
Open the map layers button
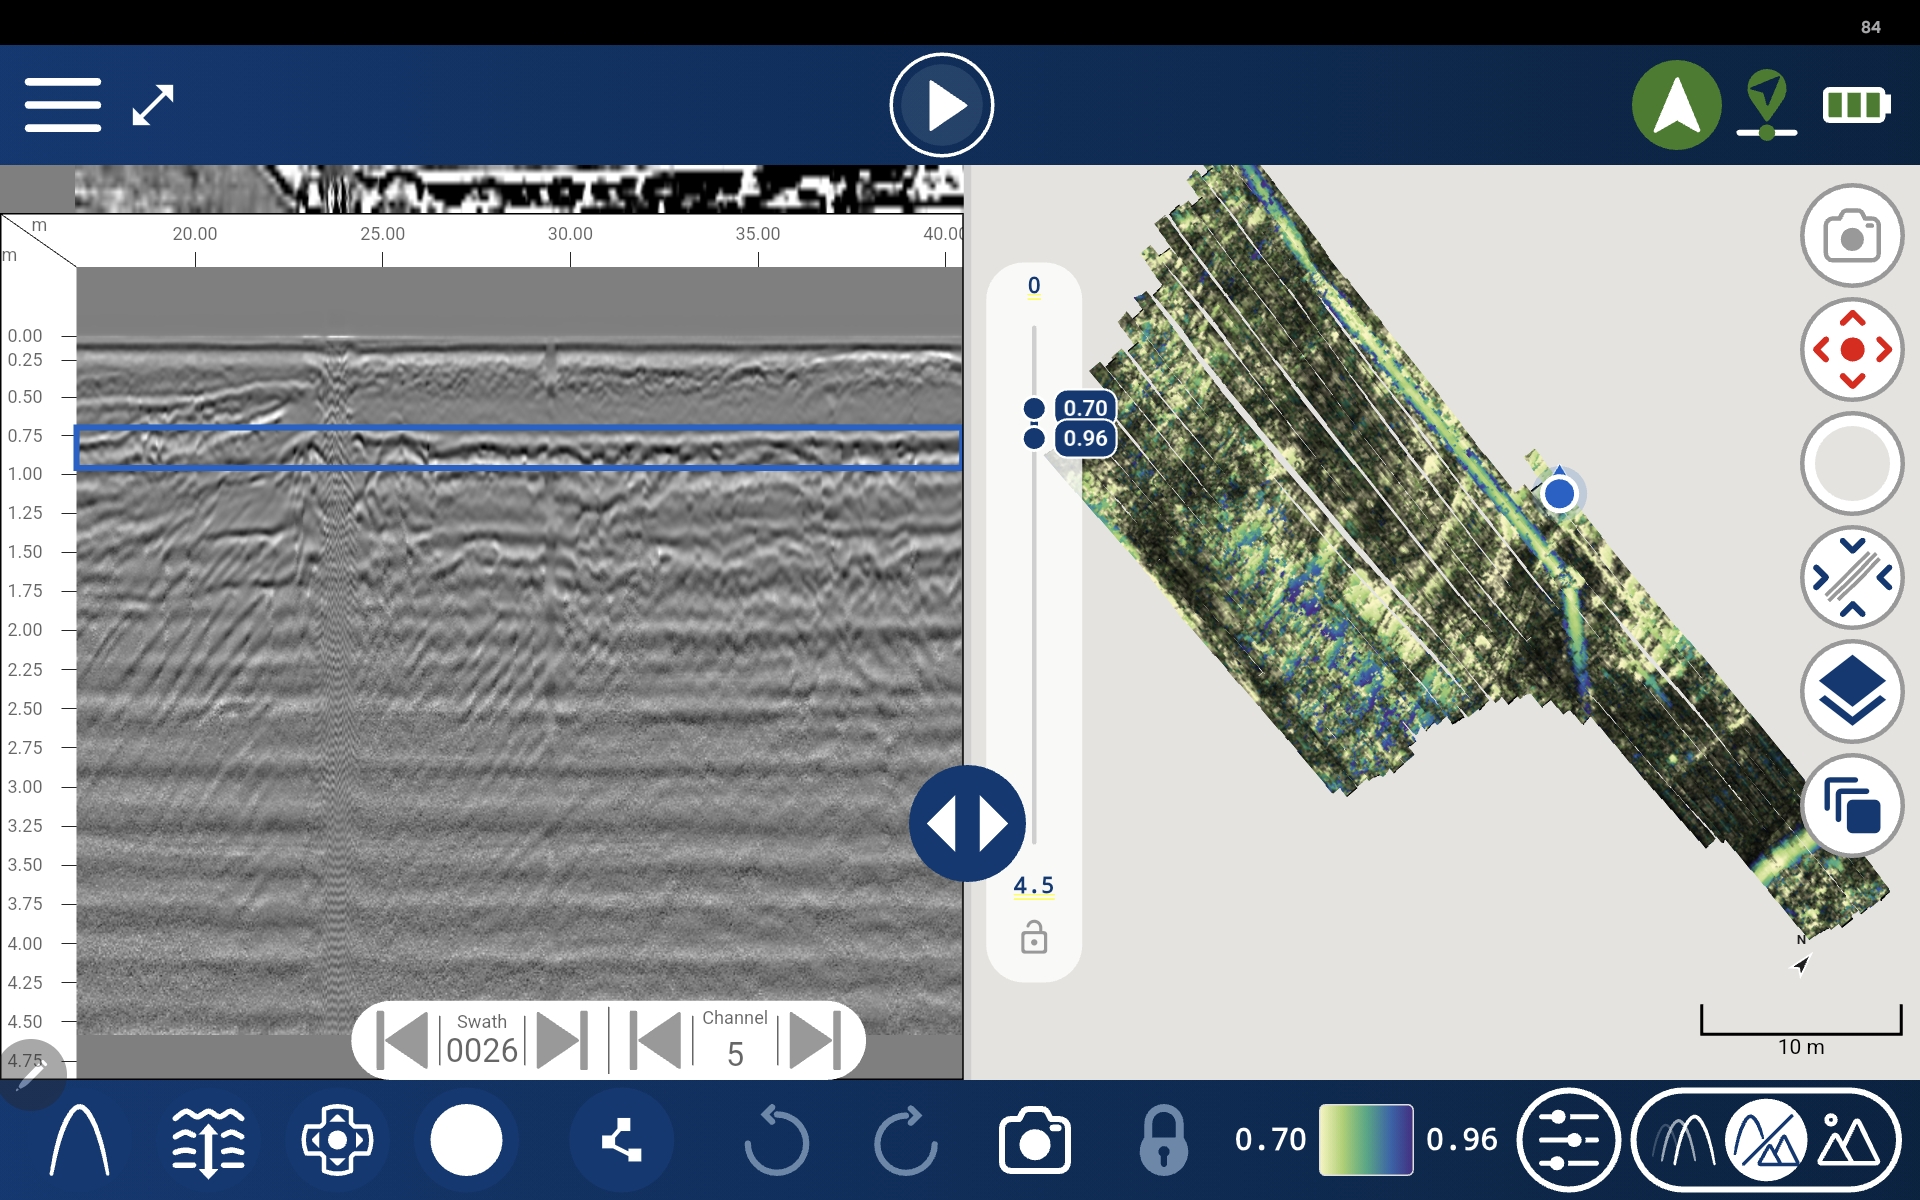[x=1852, y=692]
